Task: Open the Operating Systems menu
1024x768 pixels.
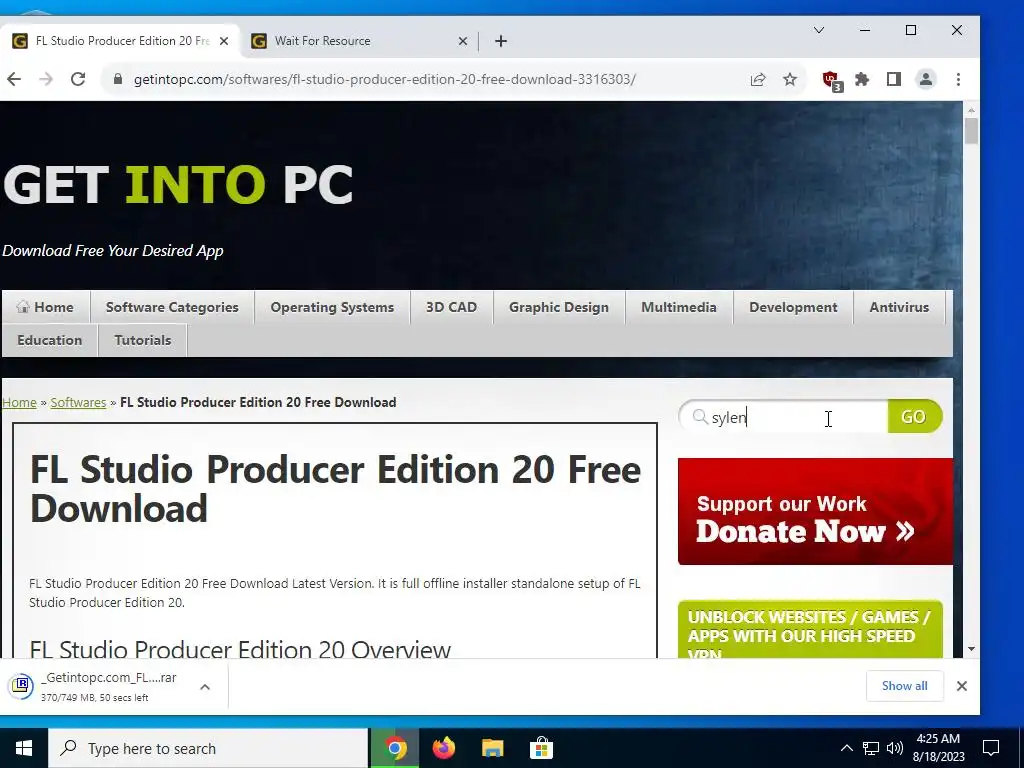Action: pyautogui.click(x=332, y=307)
